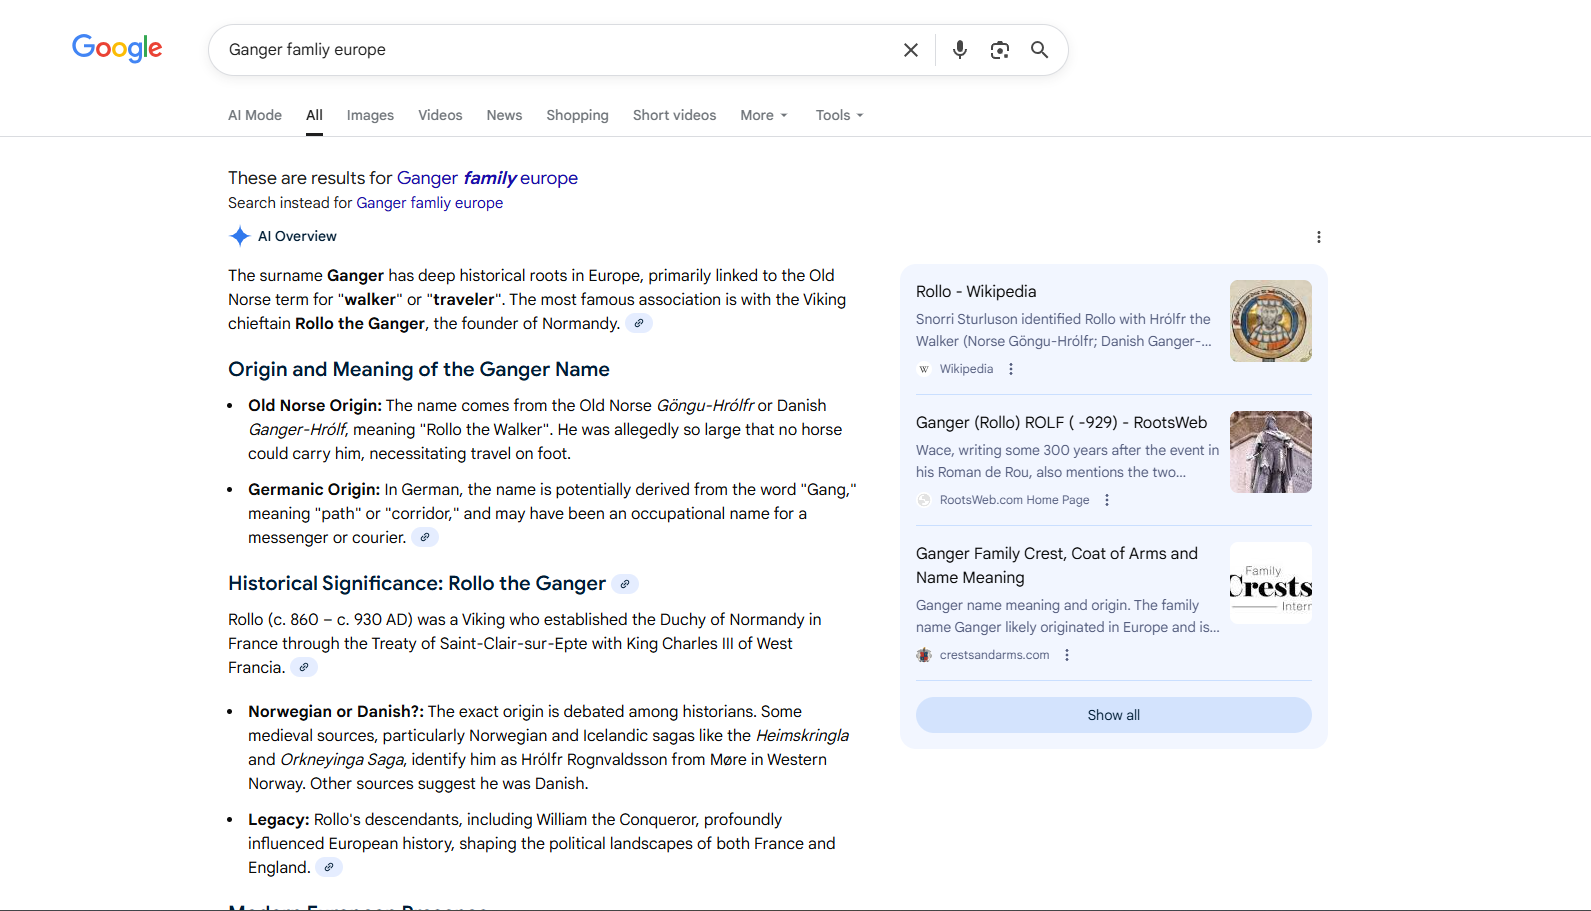Open AI Overview three-dot options menu
Image resolution: width=1591 pixels, height=911 pixels.
(x=1319, y=237)
